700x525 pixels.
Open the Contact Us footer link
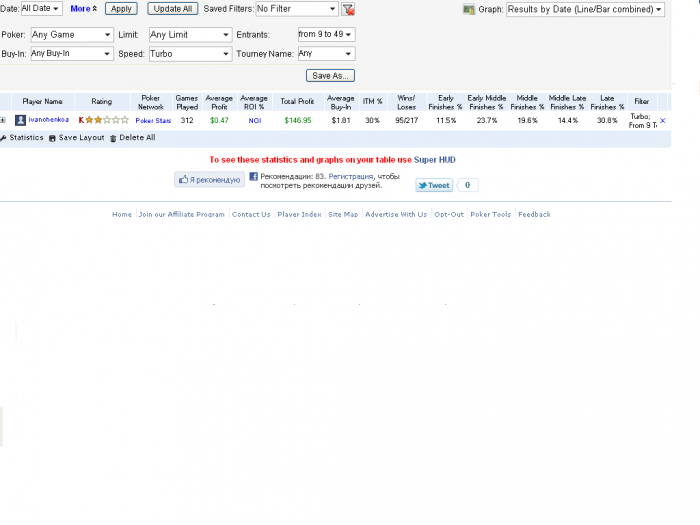(251, 214)
